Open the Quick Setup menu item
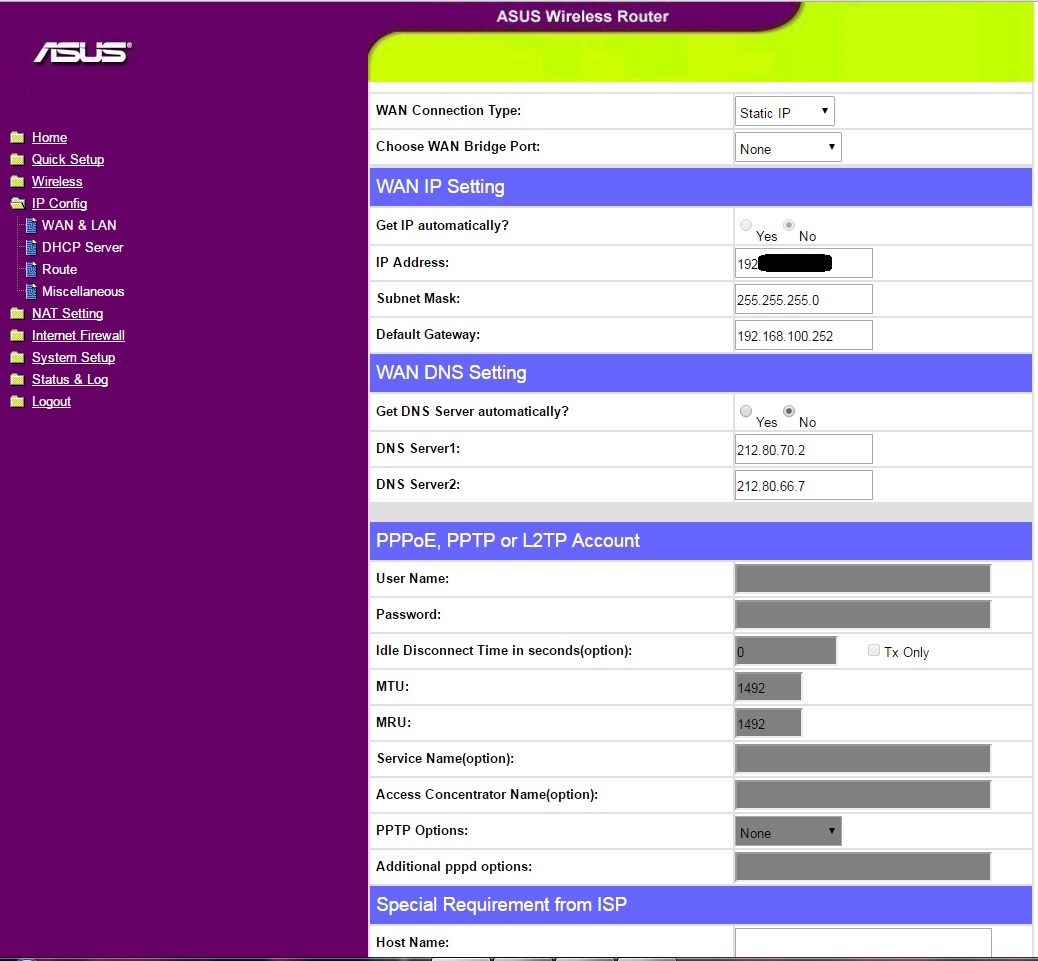This screenshot has height=961, width=1038. pyautogui.click(x=68, y=160)
